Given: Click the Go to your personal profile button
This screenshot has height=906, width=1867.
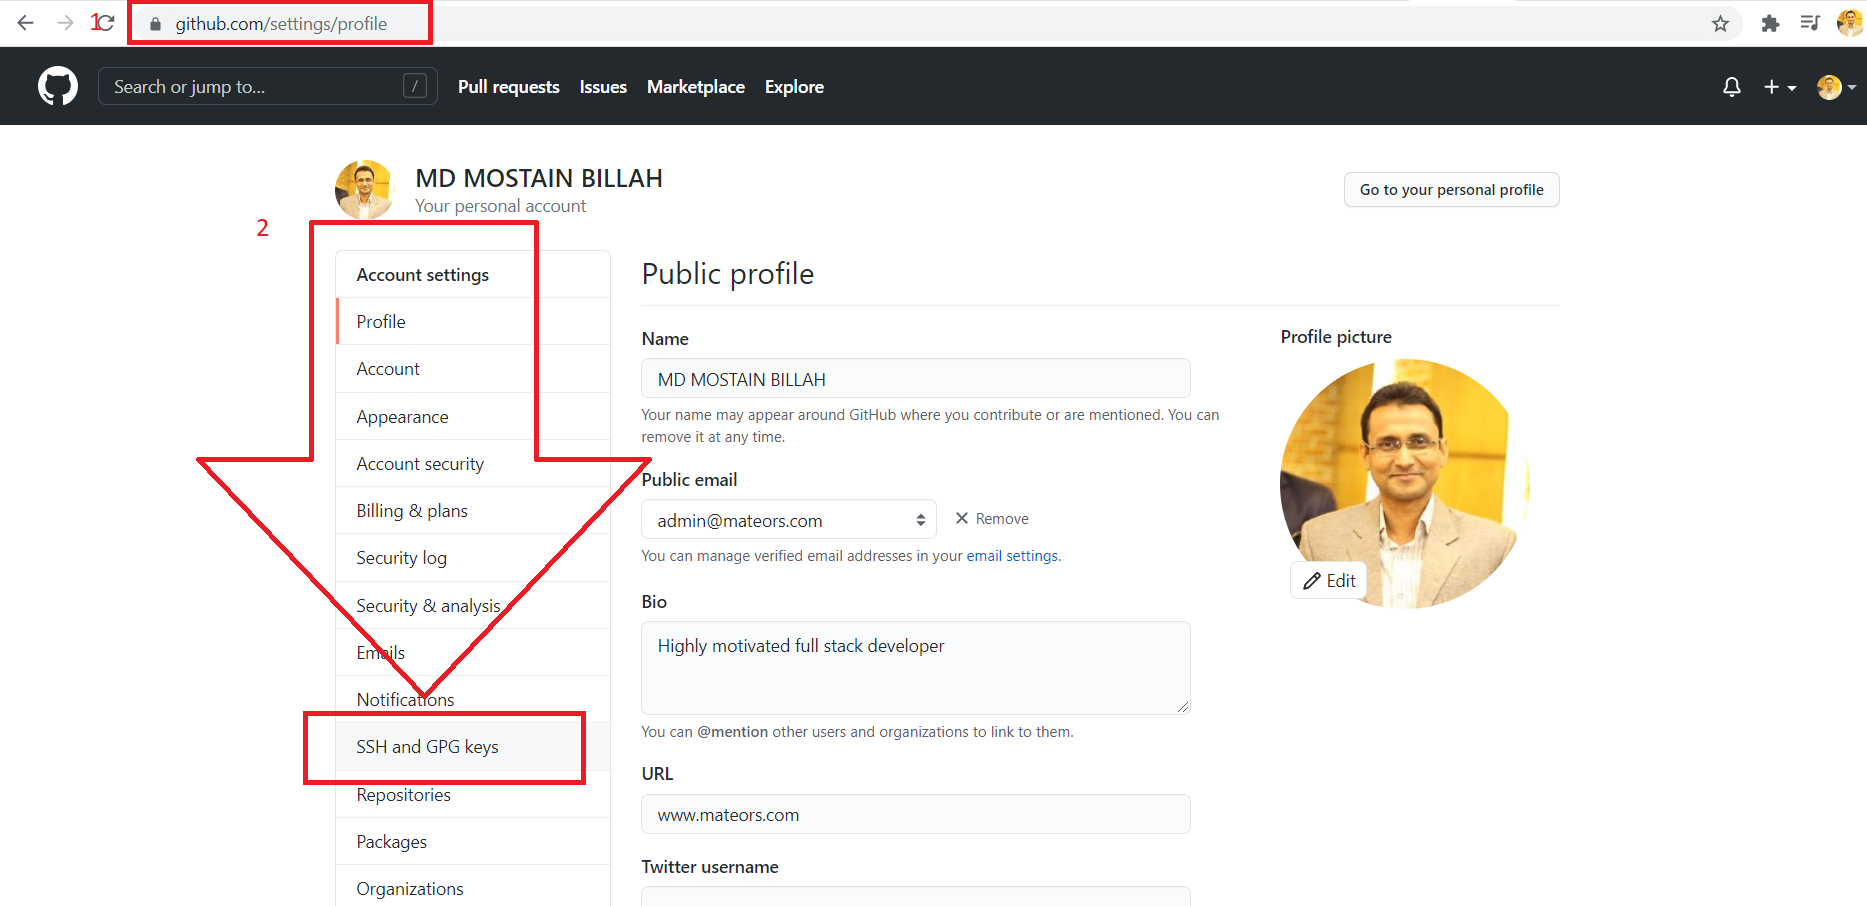Looking at the screenshot, I should [x=1451, y=189].
